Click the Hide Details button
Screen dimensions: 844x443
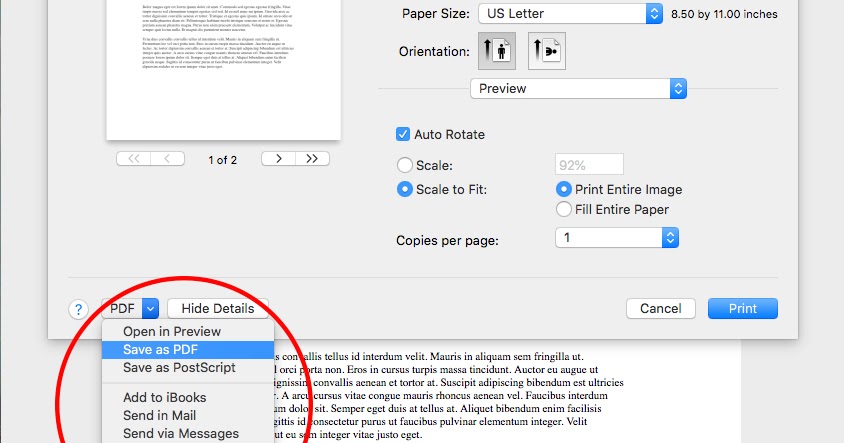tap(217, 308)
